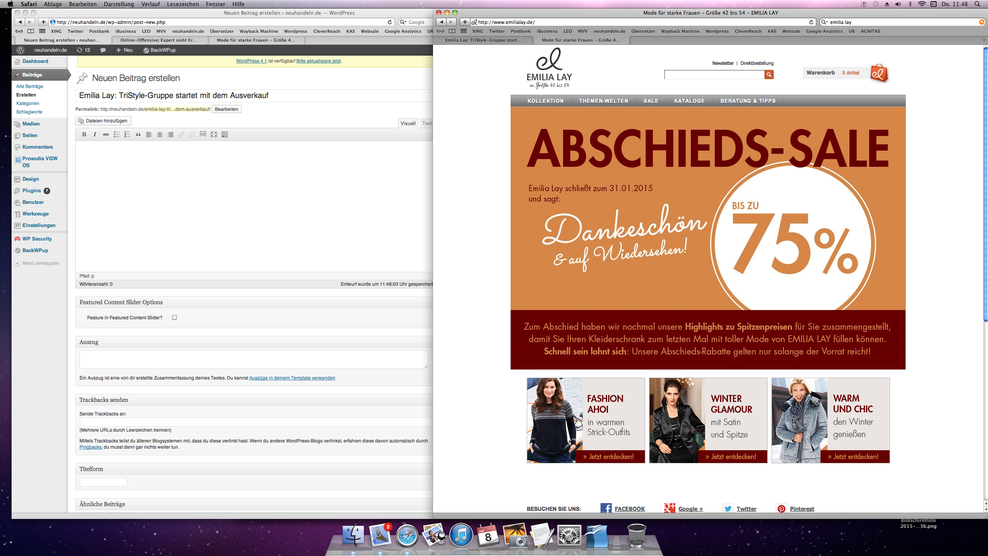Open comments bubble icon in admin bar
Screen dimensions: 988x556
(x=103, y=50)
